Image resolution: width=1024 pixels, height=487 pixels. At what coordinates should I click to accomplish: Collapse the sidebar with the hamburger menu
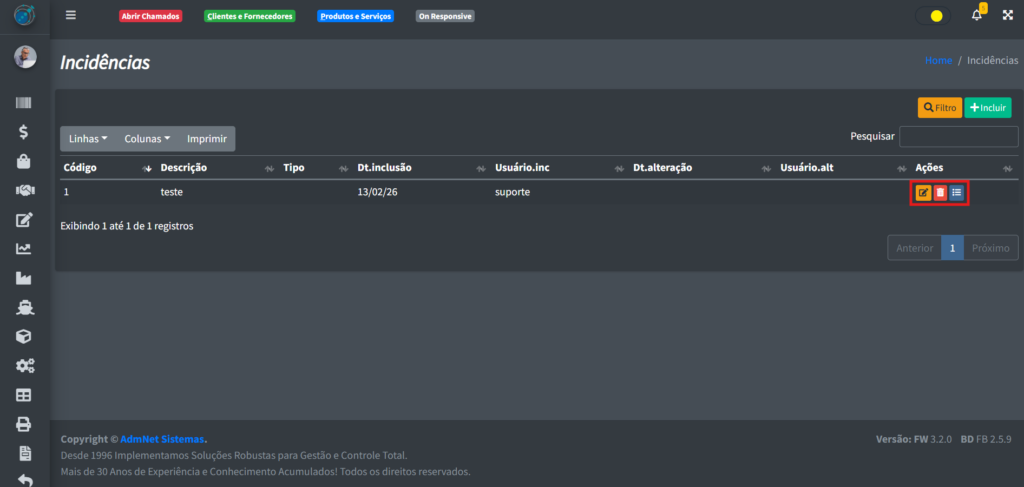tap(70, 16)
